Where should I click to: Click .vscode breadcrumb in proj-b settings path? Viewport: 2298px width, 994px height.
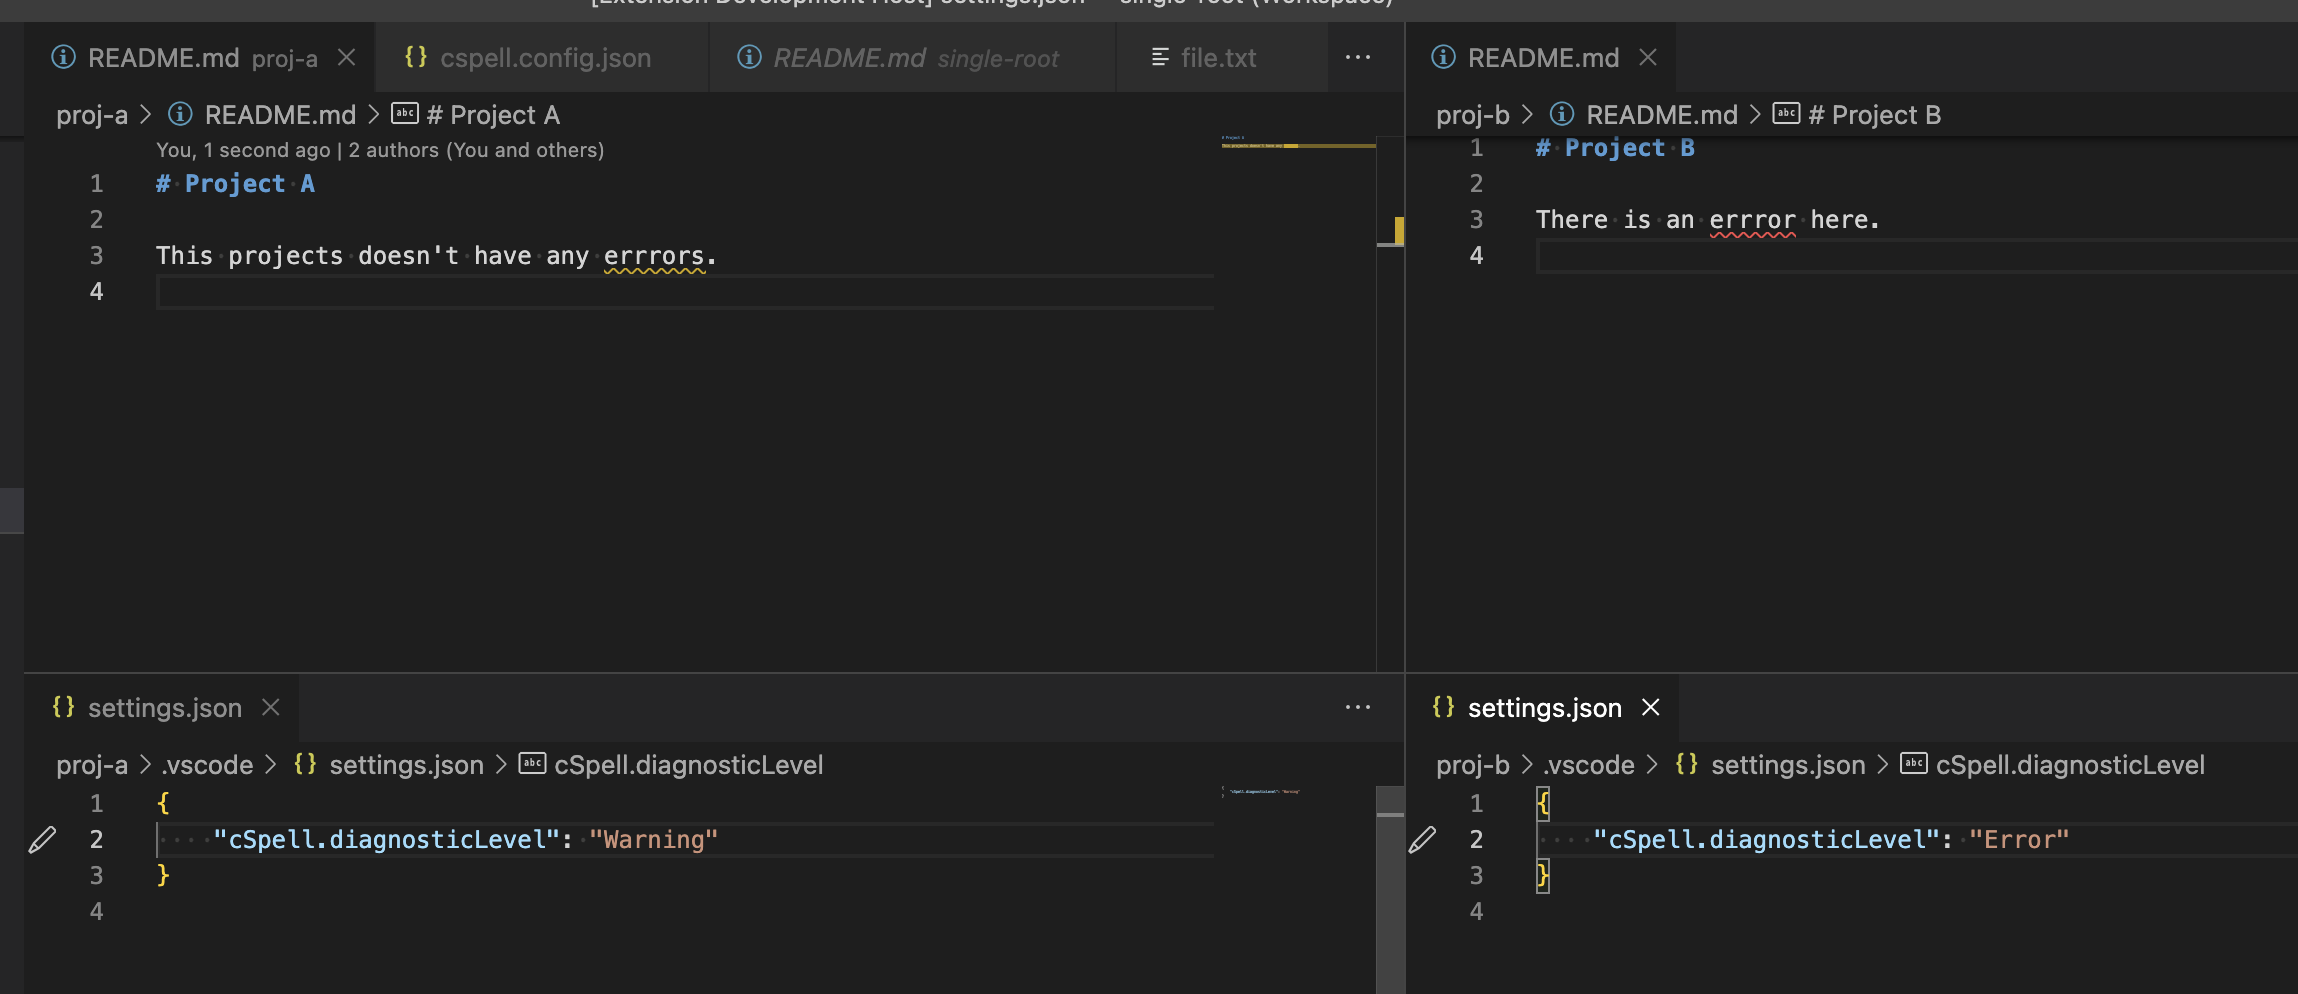[x=1589, y=765]
